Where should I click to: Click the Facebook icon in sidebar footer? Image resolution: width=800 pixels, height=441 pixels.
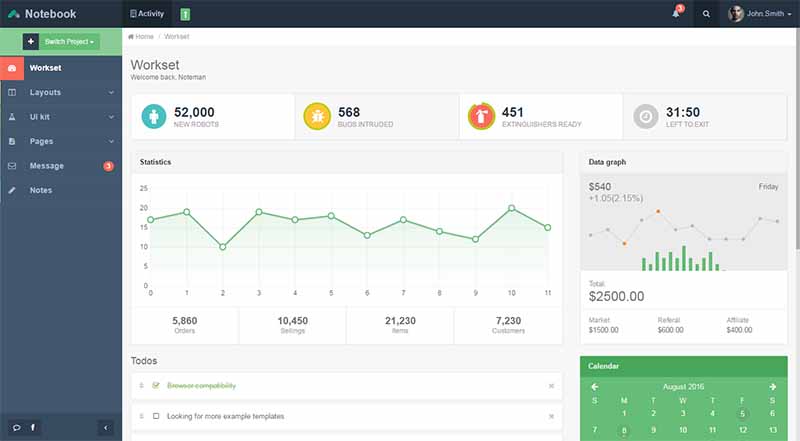(33, 428)
